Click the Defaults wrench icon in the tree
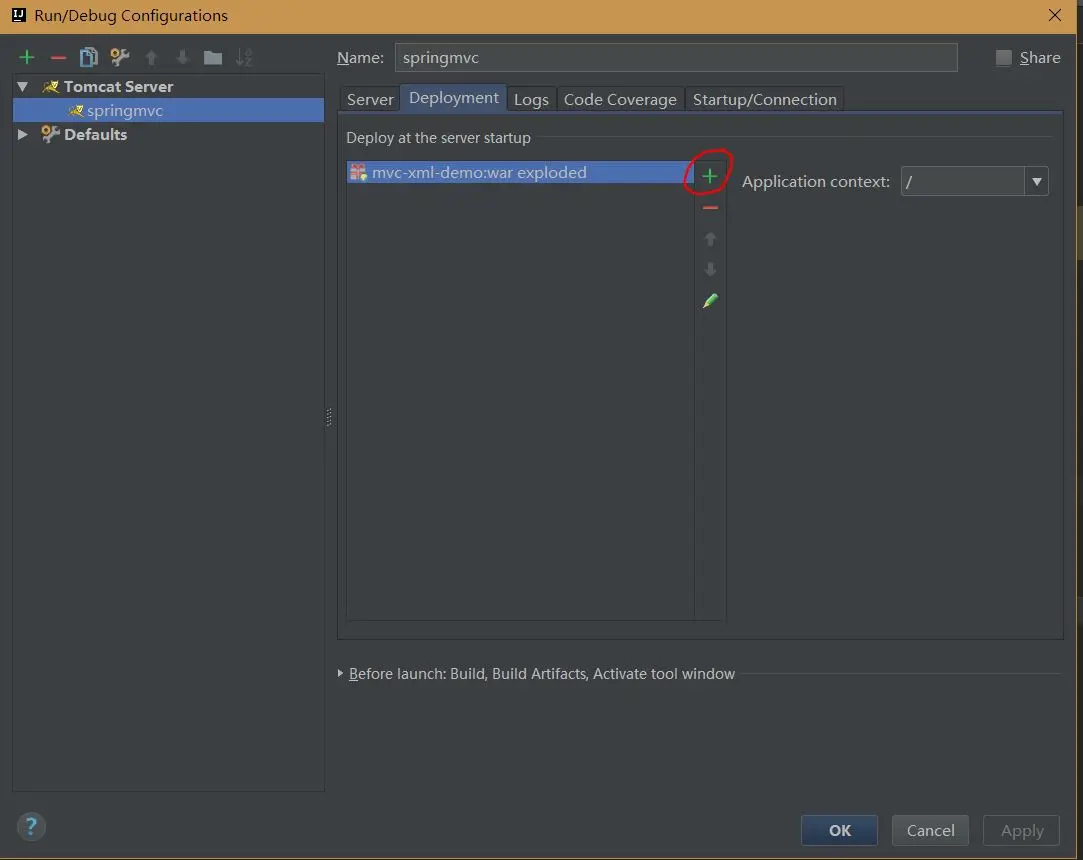1083x860 pixels. (x=50, y=134)
